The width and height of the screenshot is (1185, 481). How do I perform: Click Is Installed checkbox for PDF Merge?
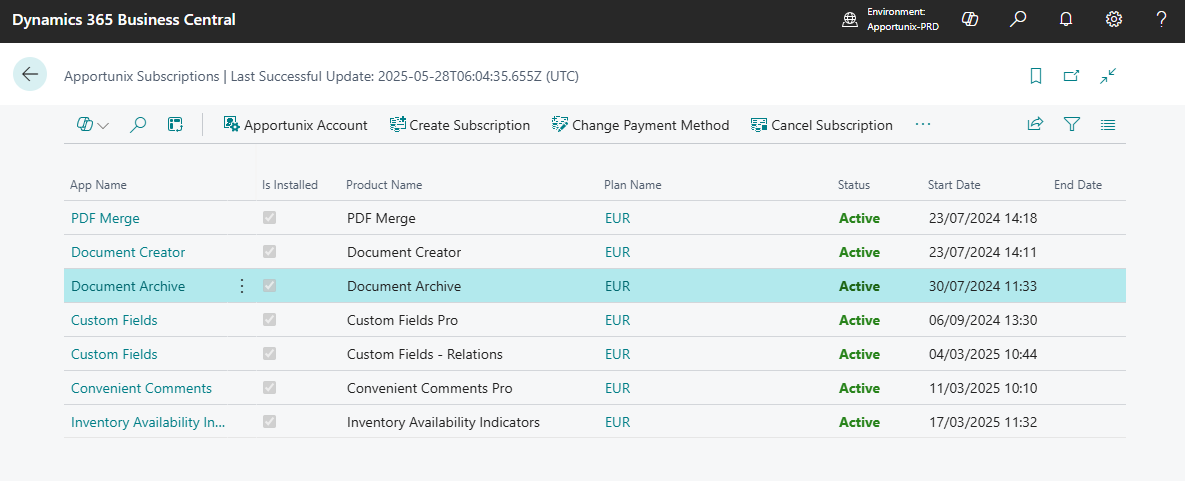[269, 218]
